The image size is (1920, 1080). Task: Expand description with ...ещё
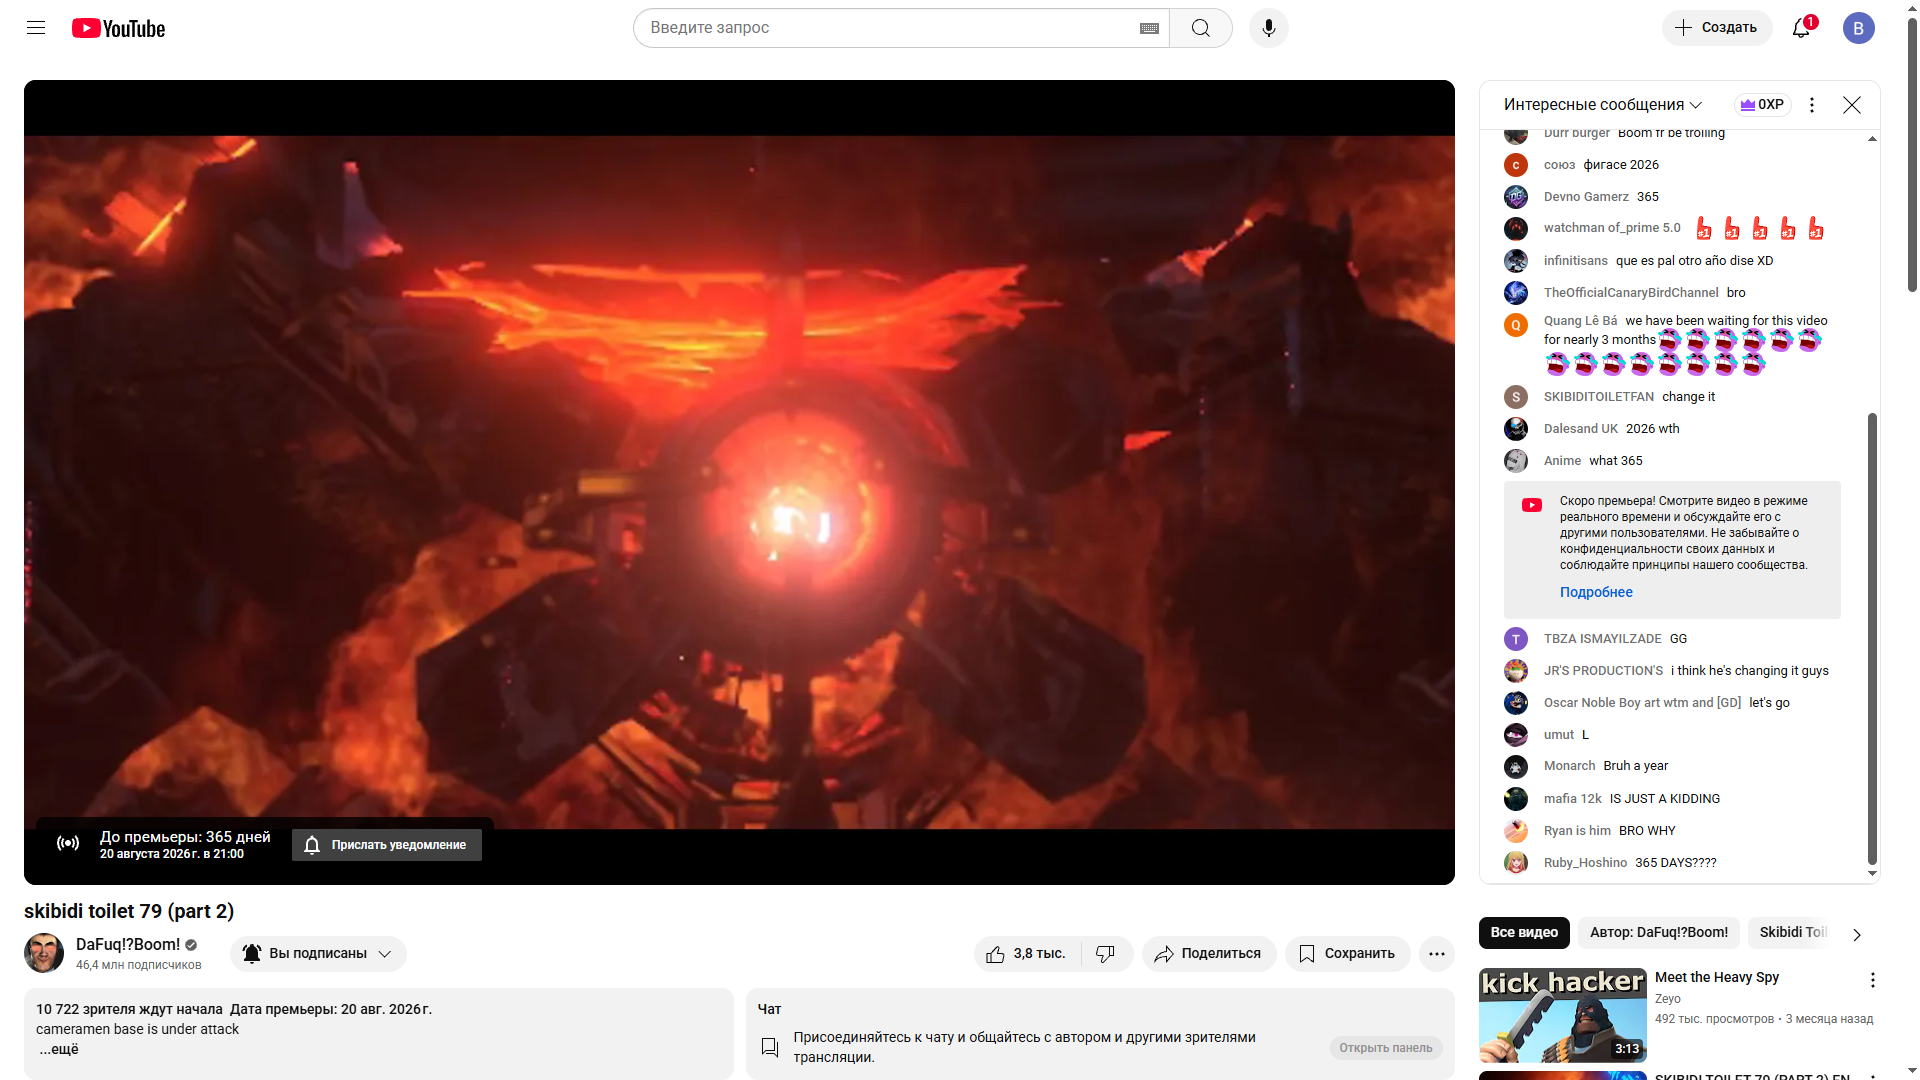pyautogui.click(x=59, y=1049)
